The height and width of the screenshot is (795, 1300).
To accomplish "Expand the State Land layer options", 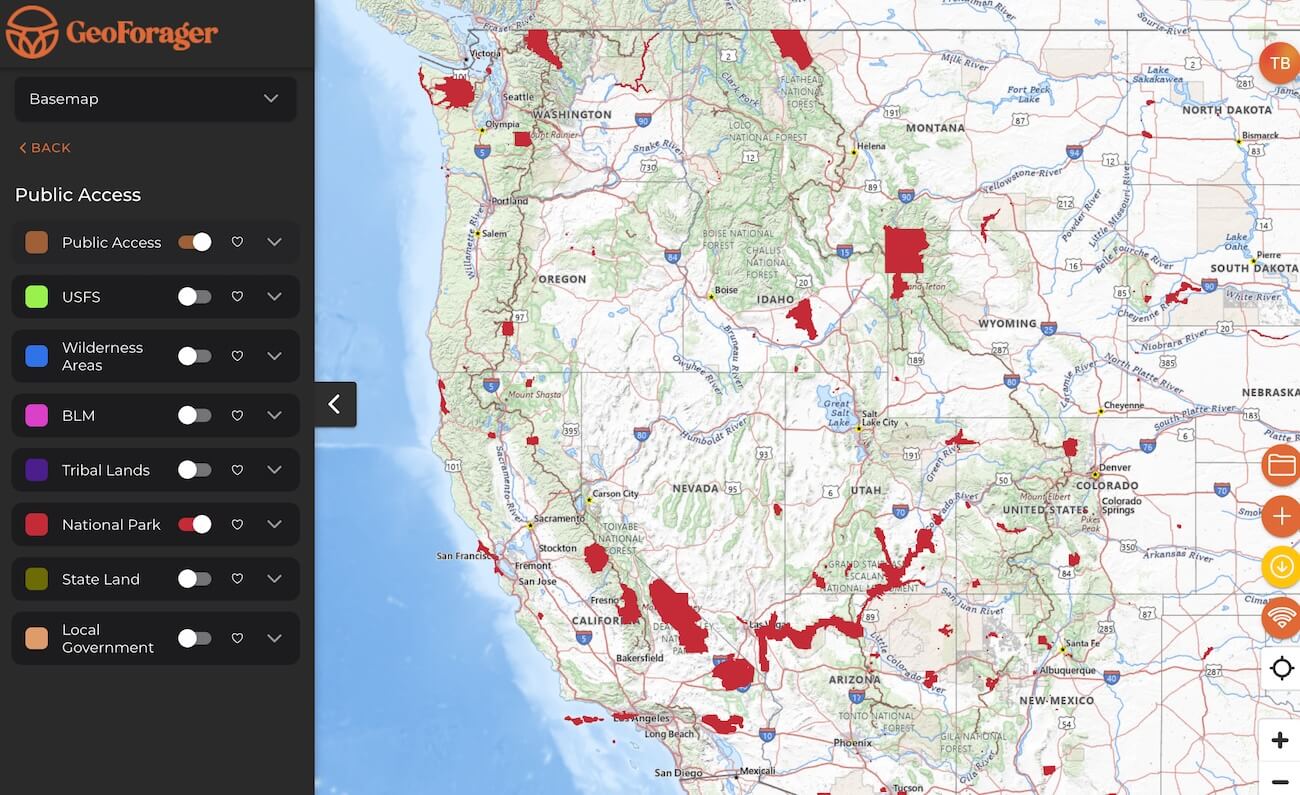I will (275, 579).
